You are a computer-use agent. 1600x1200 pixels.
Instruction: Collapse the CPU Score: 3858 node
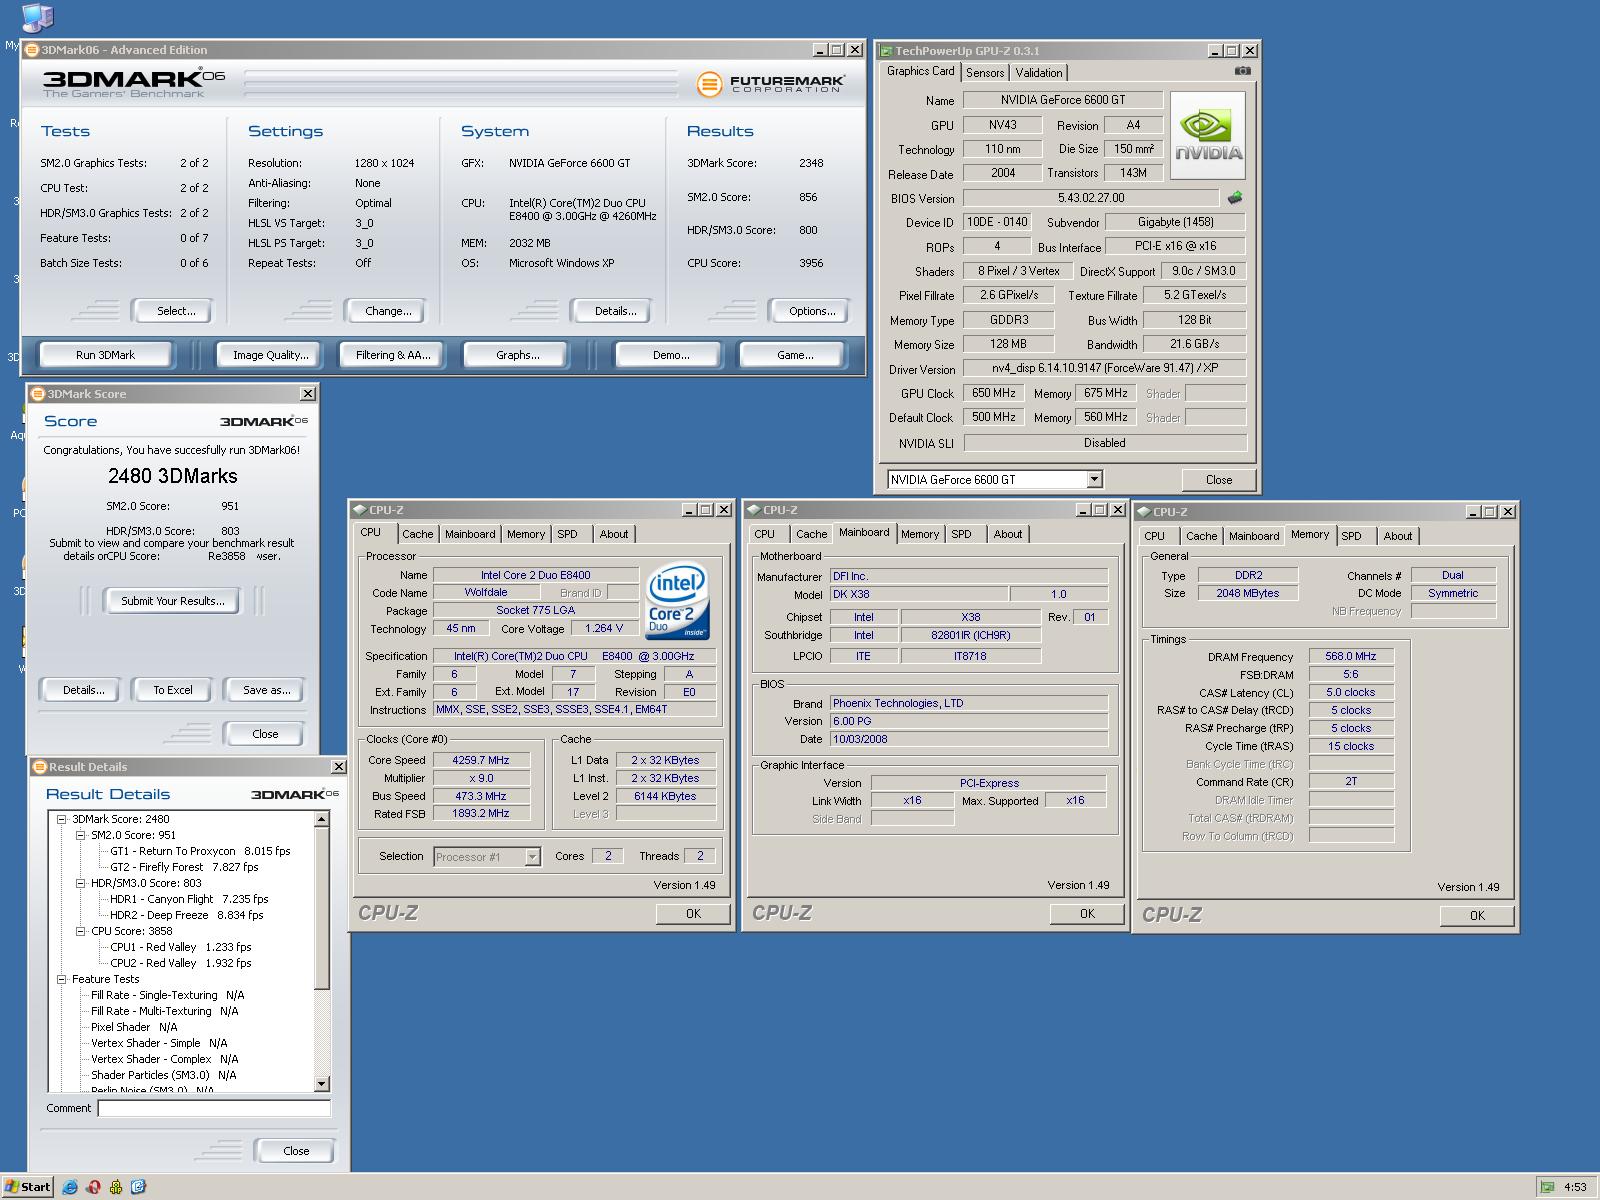coord(81,931)
